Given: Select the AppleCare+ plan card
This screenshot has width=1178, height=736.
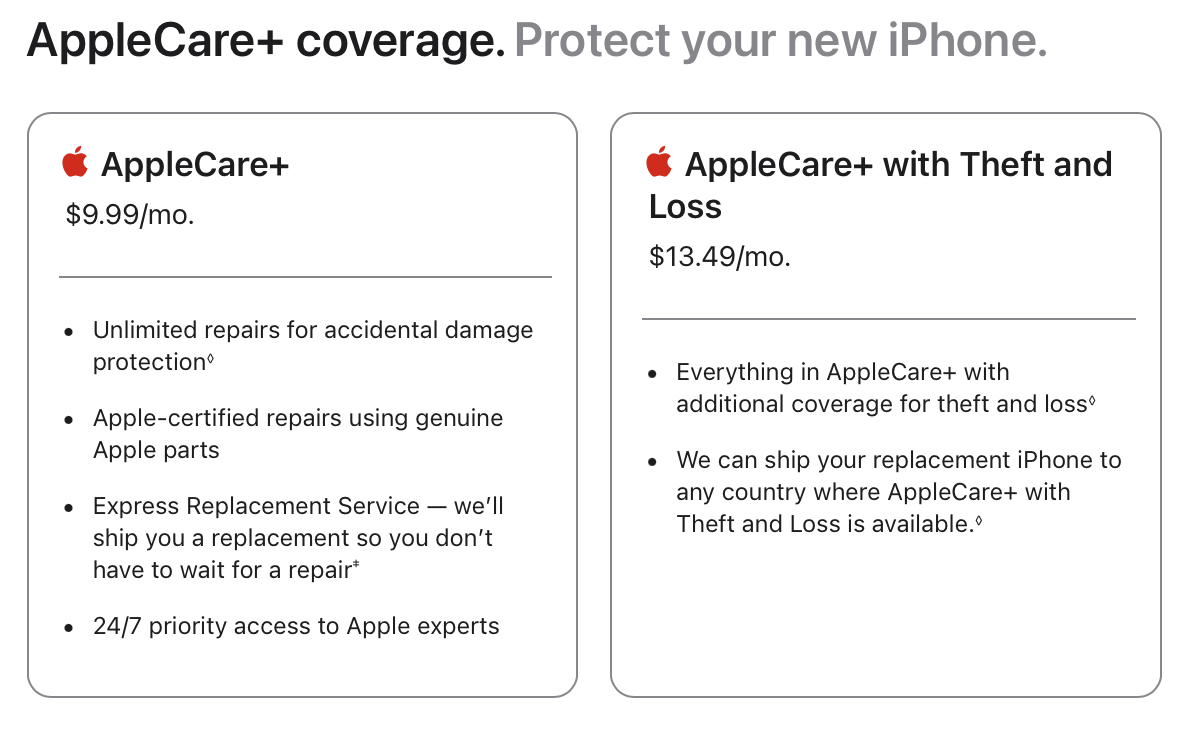Looking at the screenshot, I should coord(302,405).
